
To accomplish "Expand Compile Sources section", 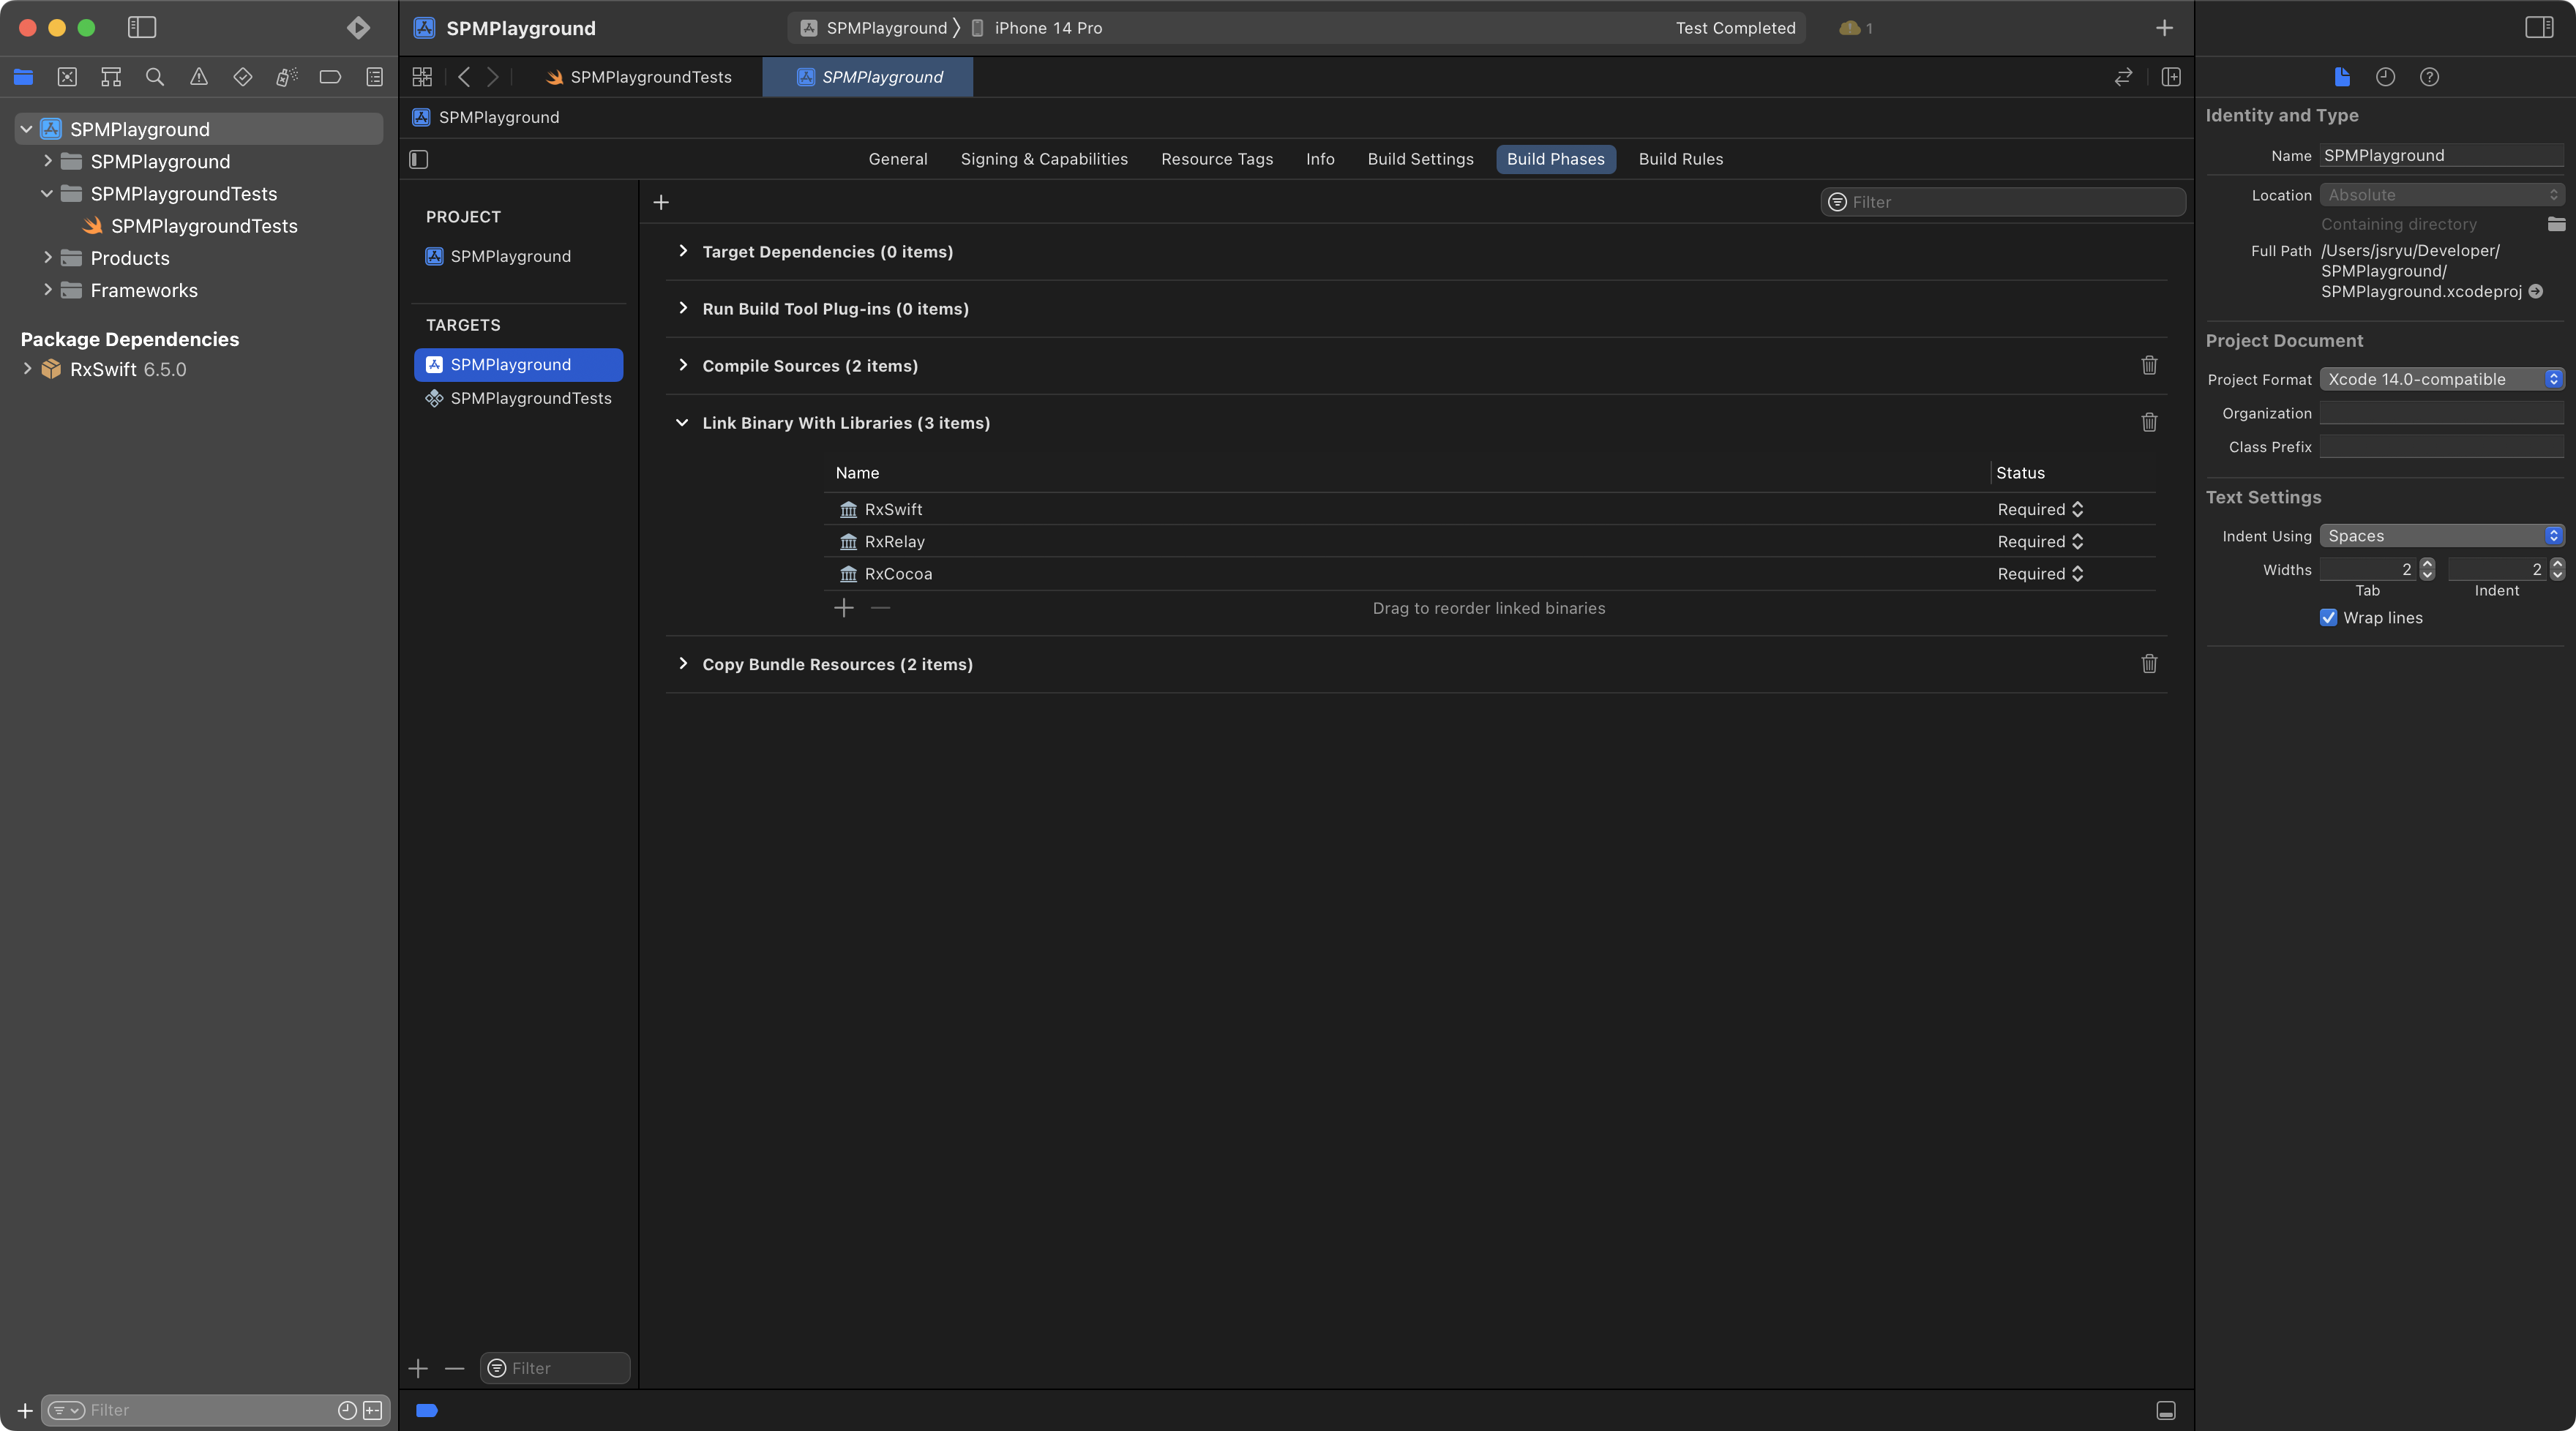I will pos(683,365).
